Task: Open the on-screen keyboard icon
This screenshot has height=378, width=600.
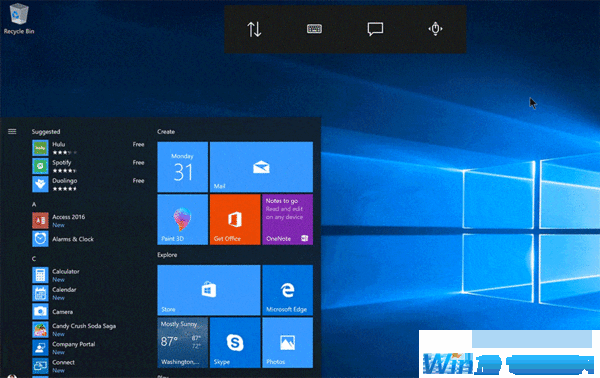Action: [314, 29]
